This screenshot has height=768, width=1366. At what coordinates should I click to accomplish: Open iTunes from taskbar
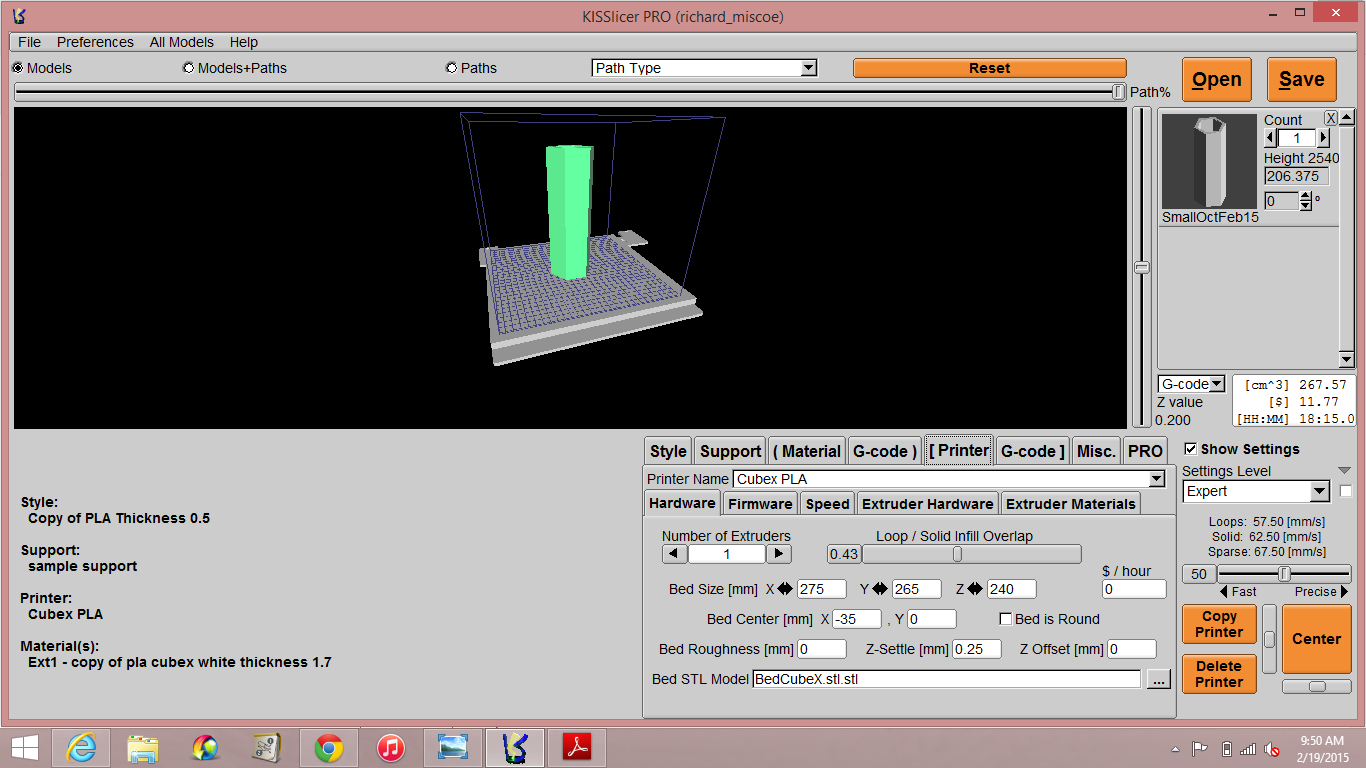(391, 747)
